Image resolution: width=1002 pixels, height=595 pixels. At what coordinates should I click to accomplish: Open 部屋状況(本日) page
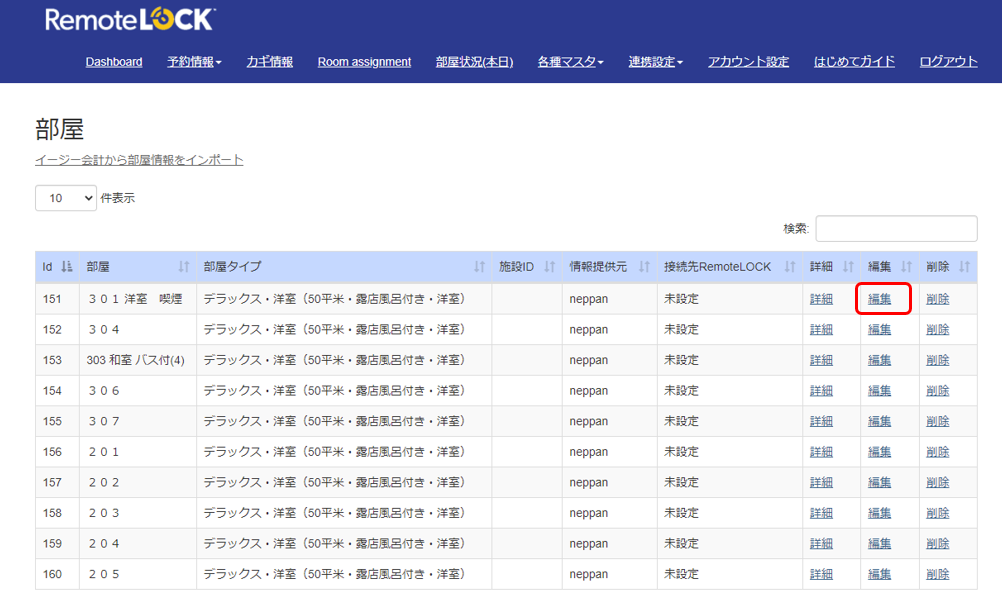click(x=474, y=62)
